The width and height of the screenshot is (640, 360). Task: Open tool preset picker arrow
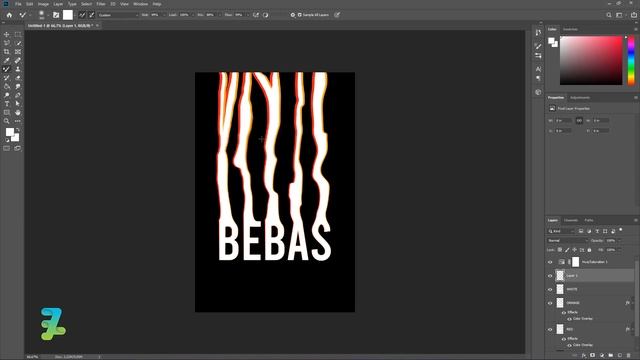point(29,16)
